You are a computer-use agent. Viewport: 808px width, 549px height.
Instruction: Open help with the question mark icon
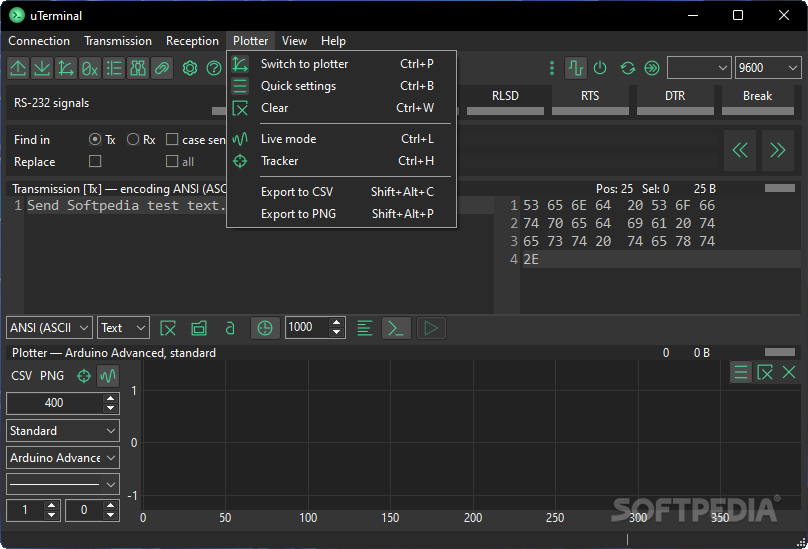coord(214,68)
